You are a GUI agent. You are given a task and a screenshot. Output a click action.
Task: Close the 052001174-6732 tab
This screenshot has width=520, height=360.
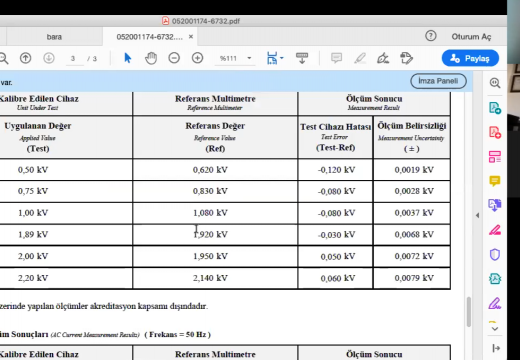pyautogui.click(x=191, y=37)
